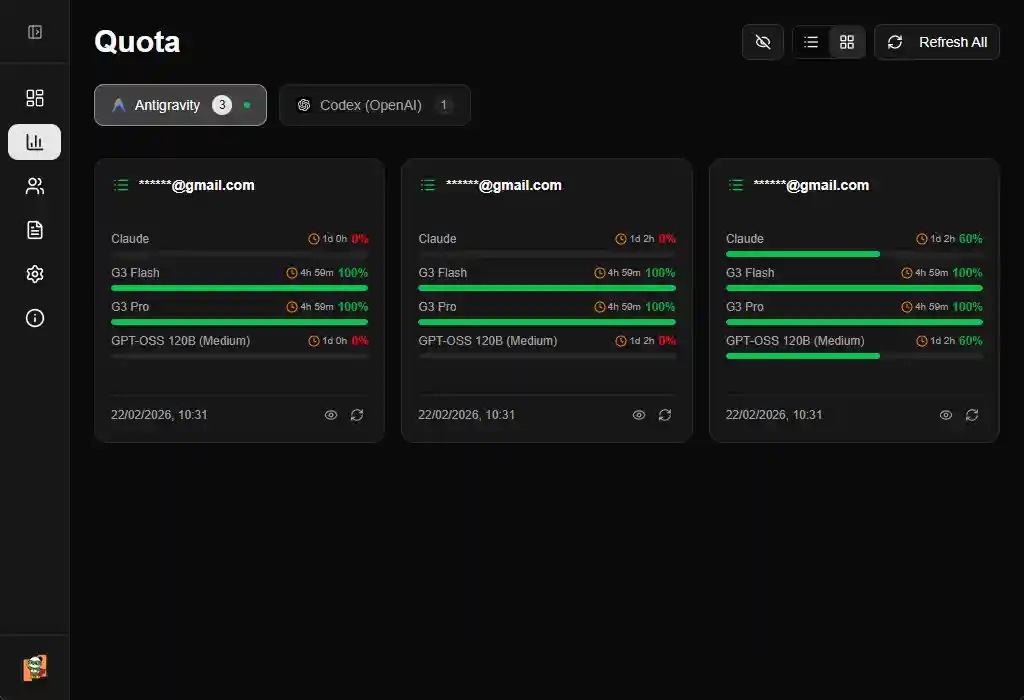
Task: Open the dashboard grid view from sidebar
Action: 34,98
